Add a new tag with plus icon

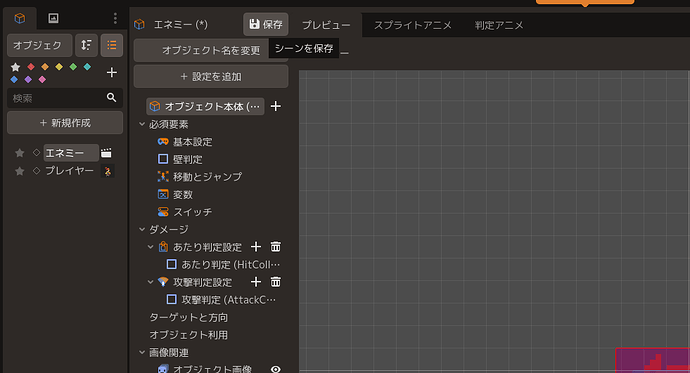[x=112, y=72]
